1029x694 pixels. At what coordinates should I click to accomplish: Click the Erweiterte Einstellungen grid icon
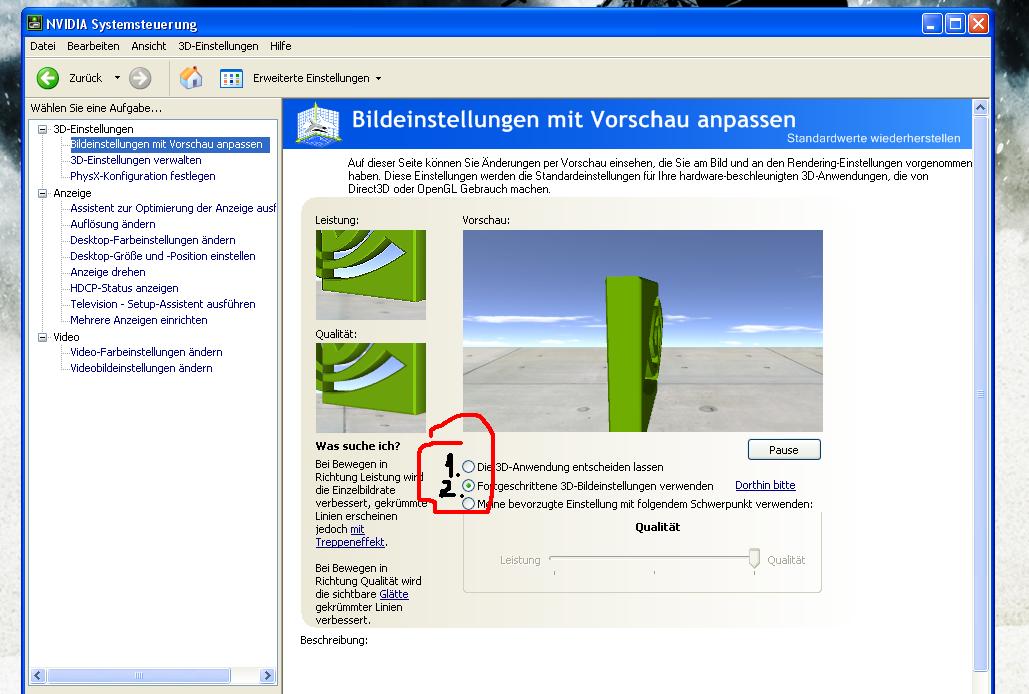231,78
